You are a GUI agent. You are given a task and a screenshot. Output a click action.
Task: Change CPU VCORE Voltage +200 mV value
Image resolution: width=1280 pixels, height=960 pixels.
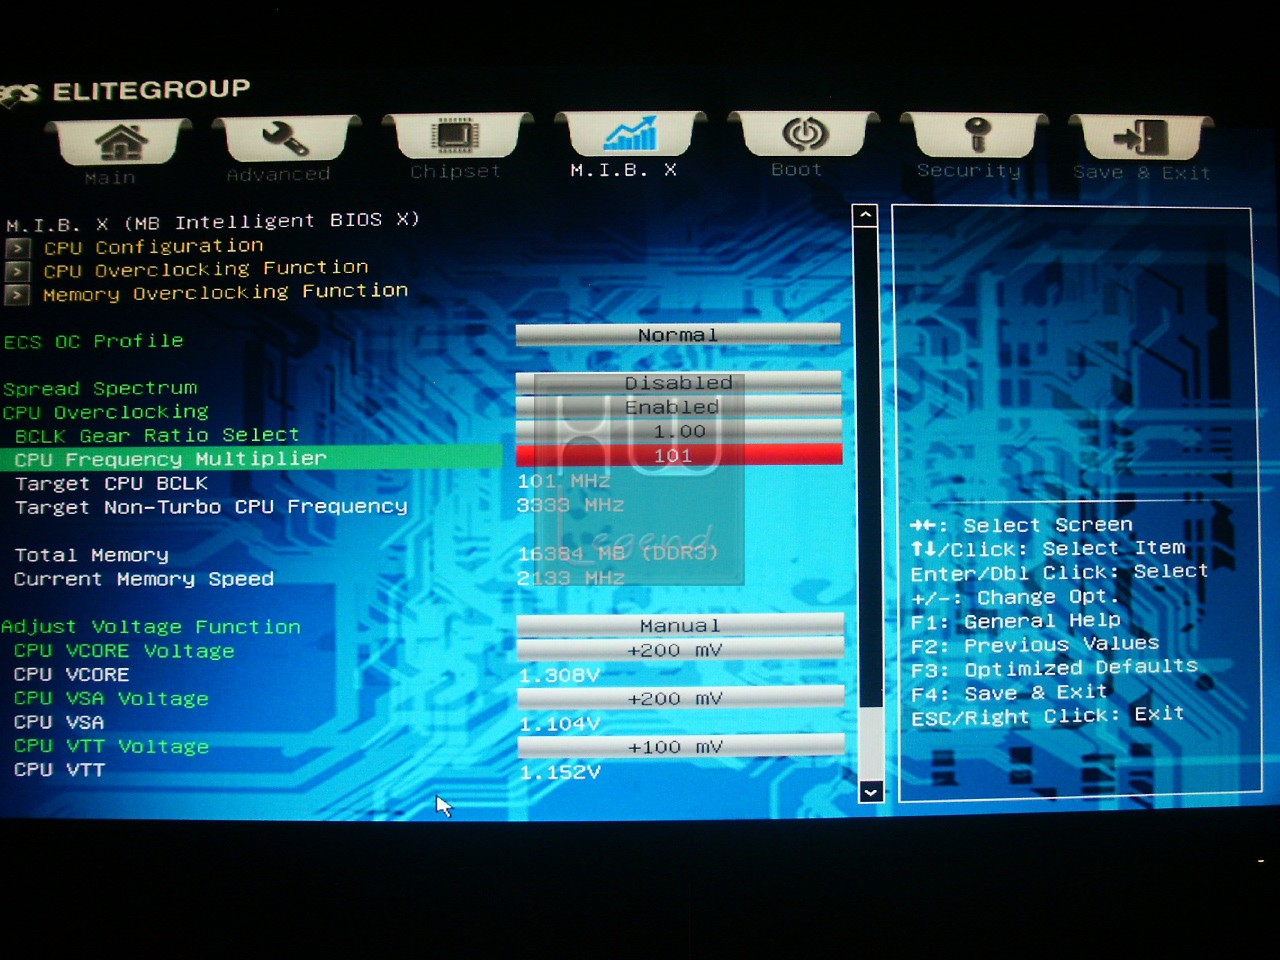(681, 650)
